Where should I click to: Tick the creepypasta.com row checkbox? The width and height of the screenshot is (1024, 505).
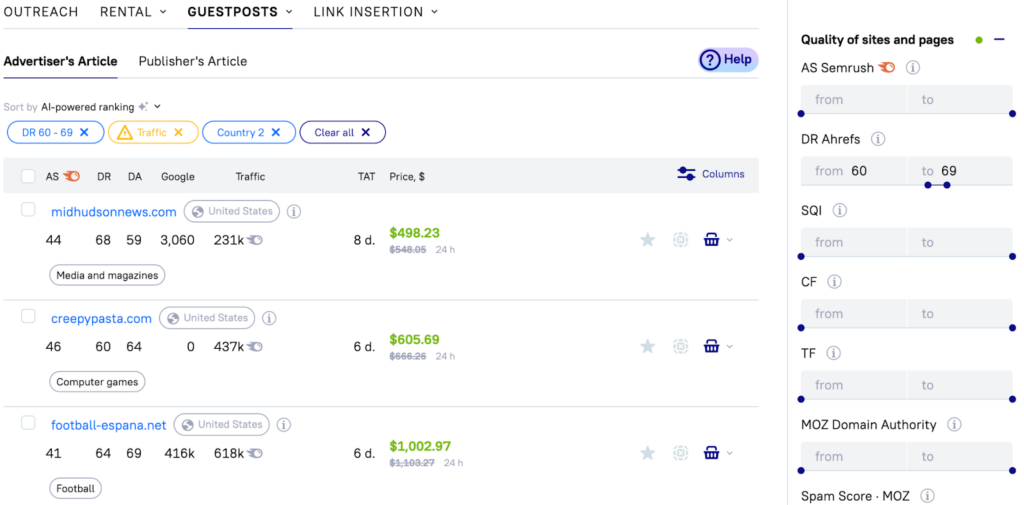28,316
